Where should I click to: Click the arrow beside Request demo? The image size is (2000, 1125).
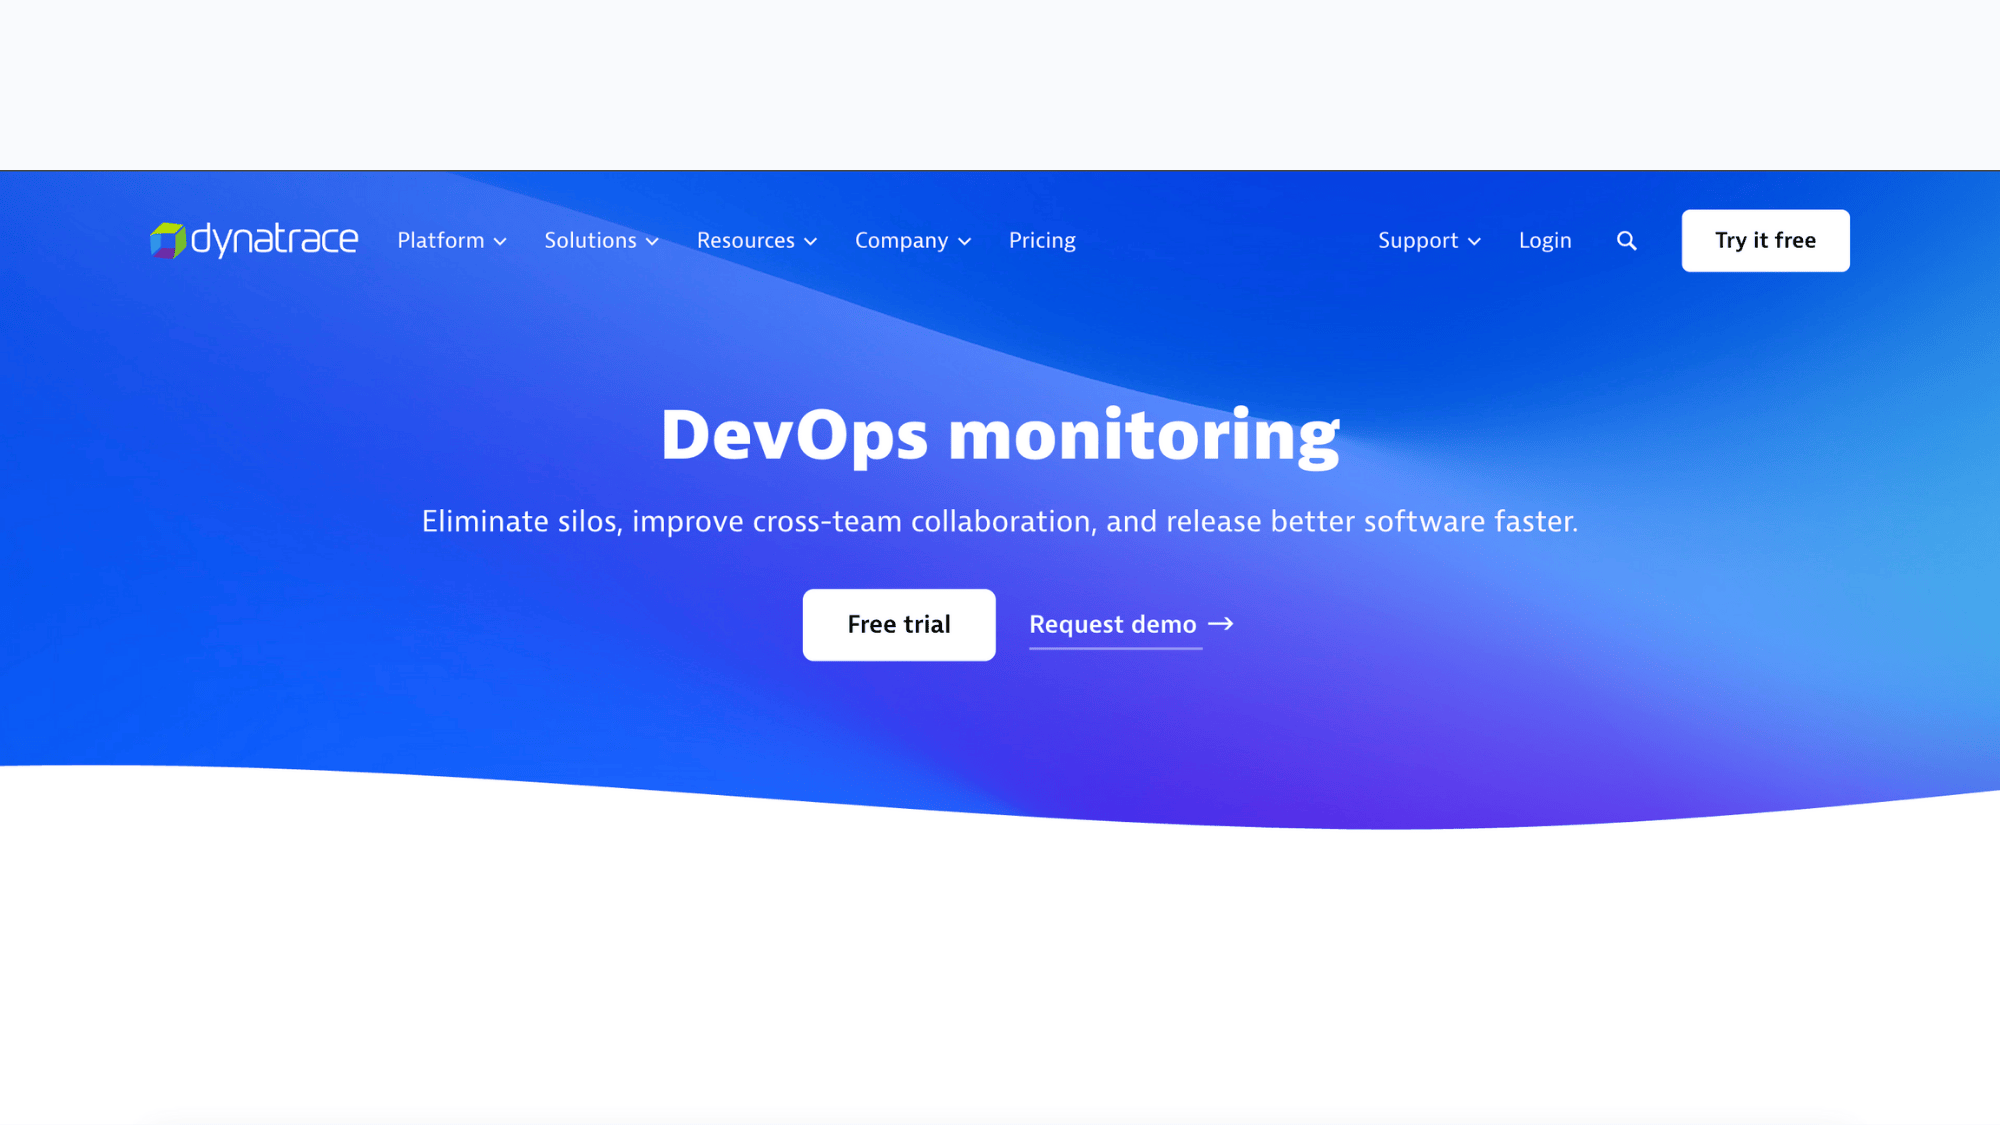(x=1221, y=624)
